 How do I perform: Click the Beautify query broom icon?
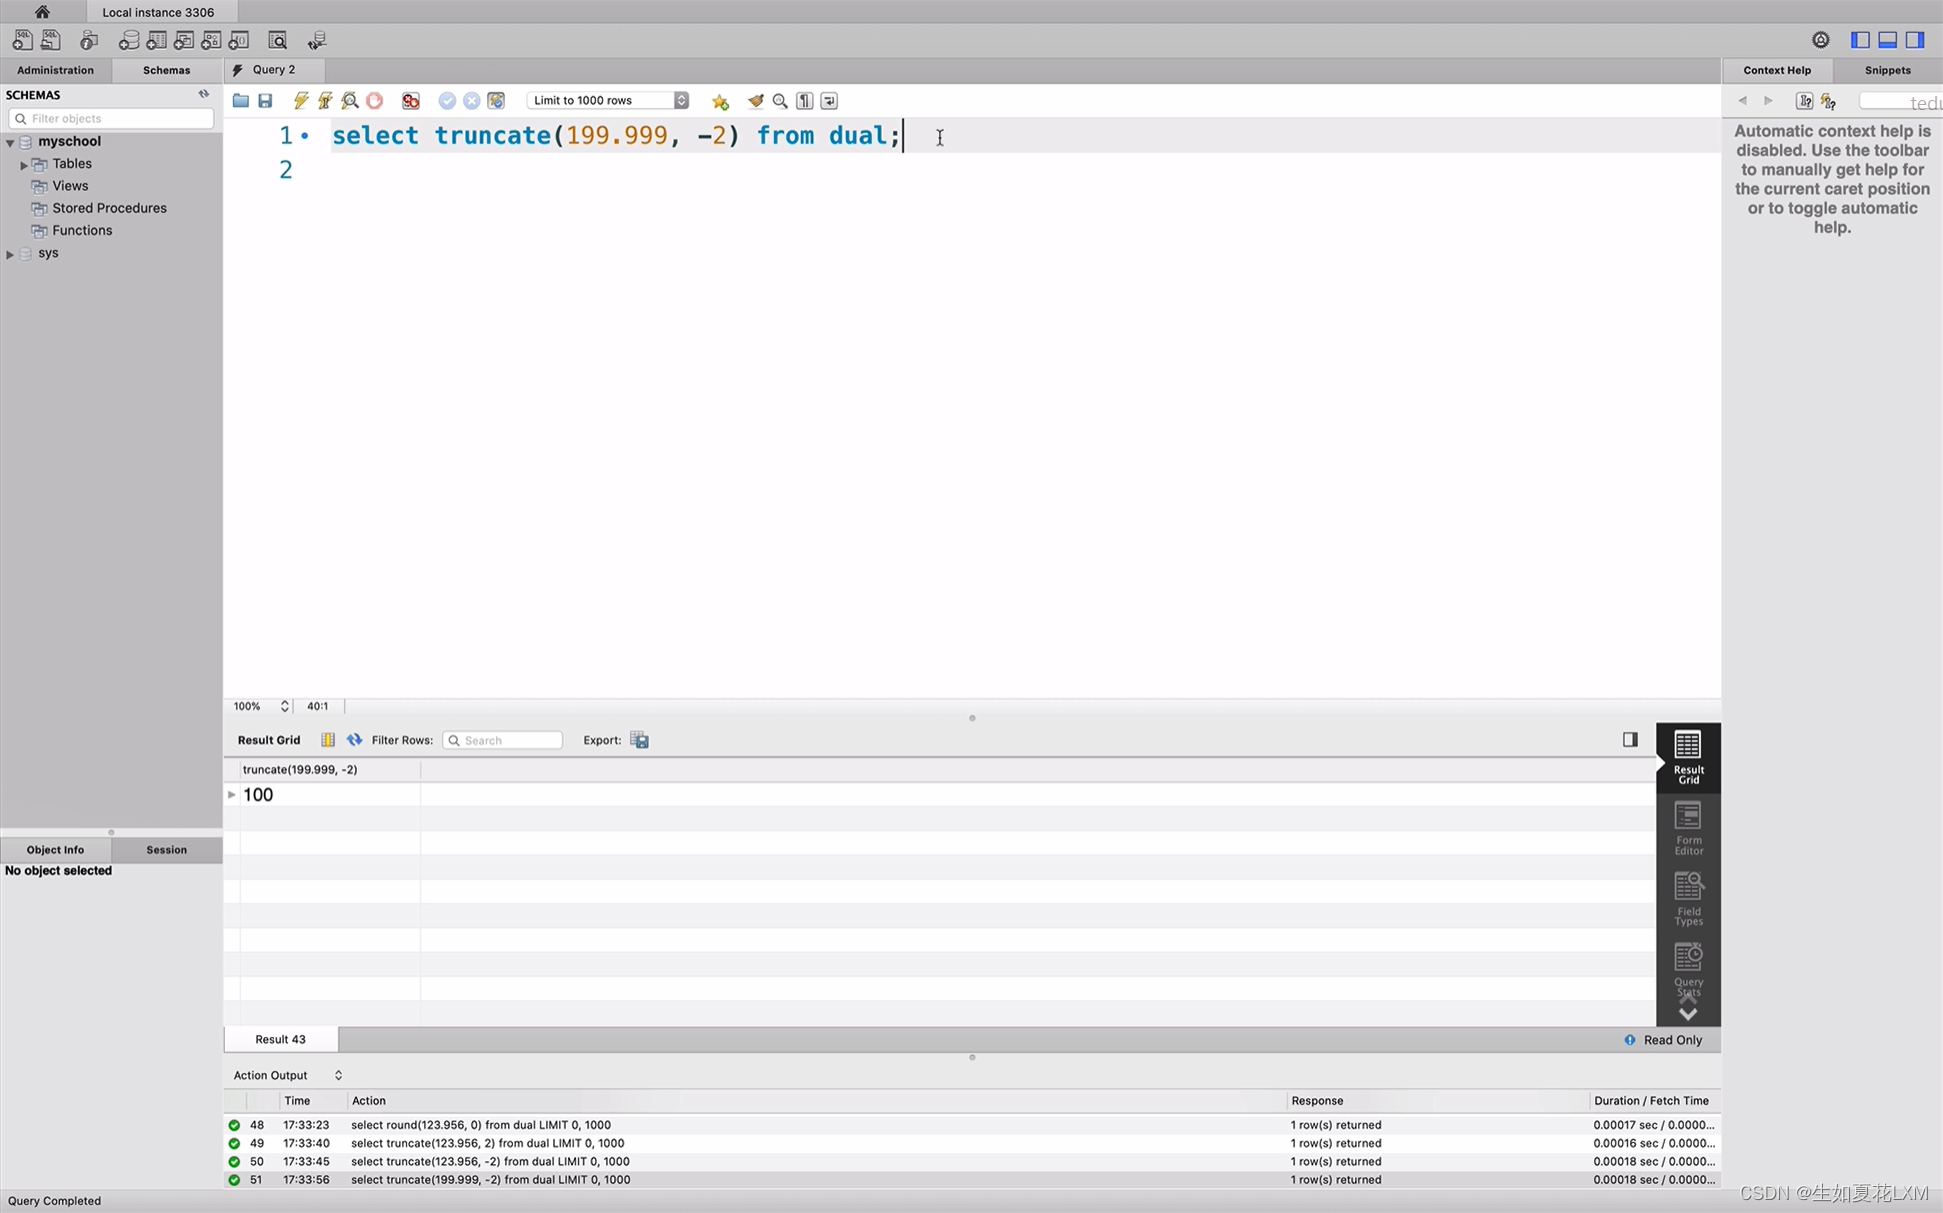pyautogui.click(x=756, y=101)
